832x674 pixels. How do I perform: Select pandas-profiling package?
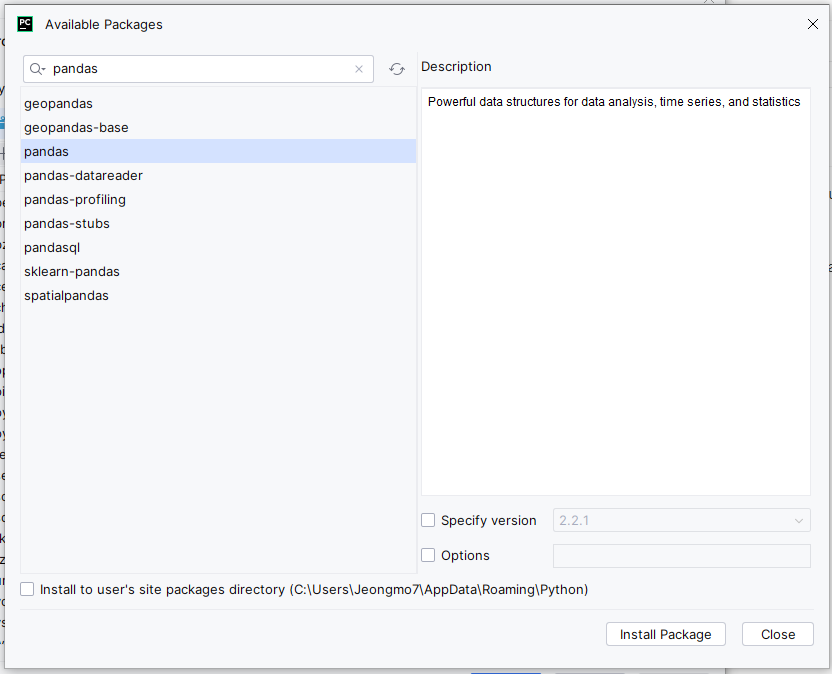[218, 200]
